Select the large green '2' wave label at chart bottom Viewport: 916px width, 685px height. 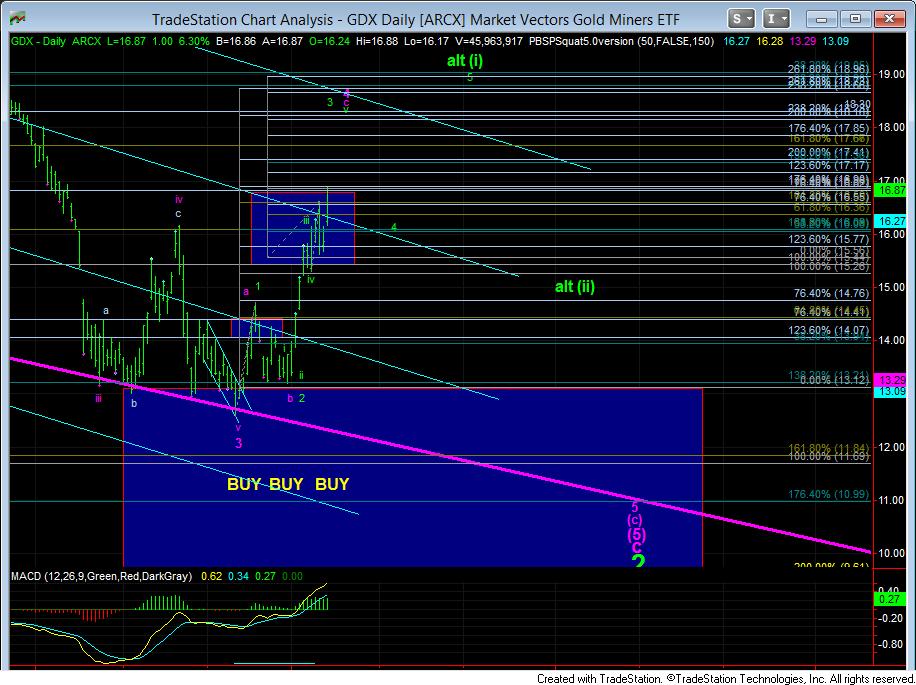coord(637,561)
